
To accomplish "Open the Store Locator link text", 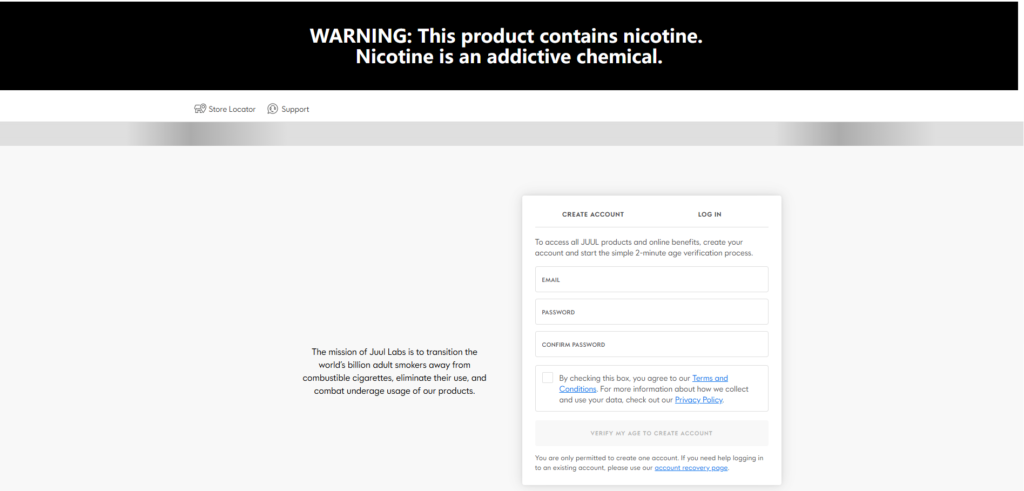I will click(232, 109).
